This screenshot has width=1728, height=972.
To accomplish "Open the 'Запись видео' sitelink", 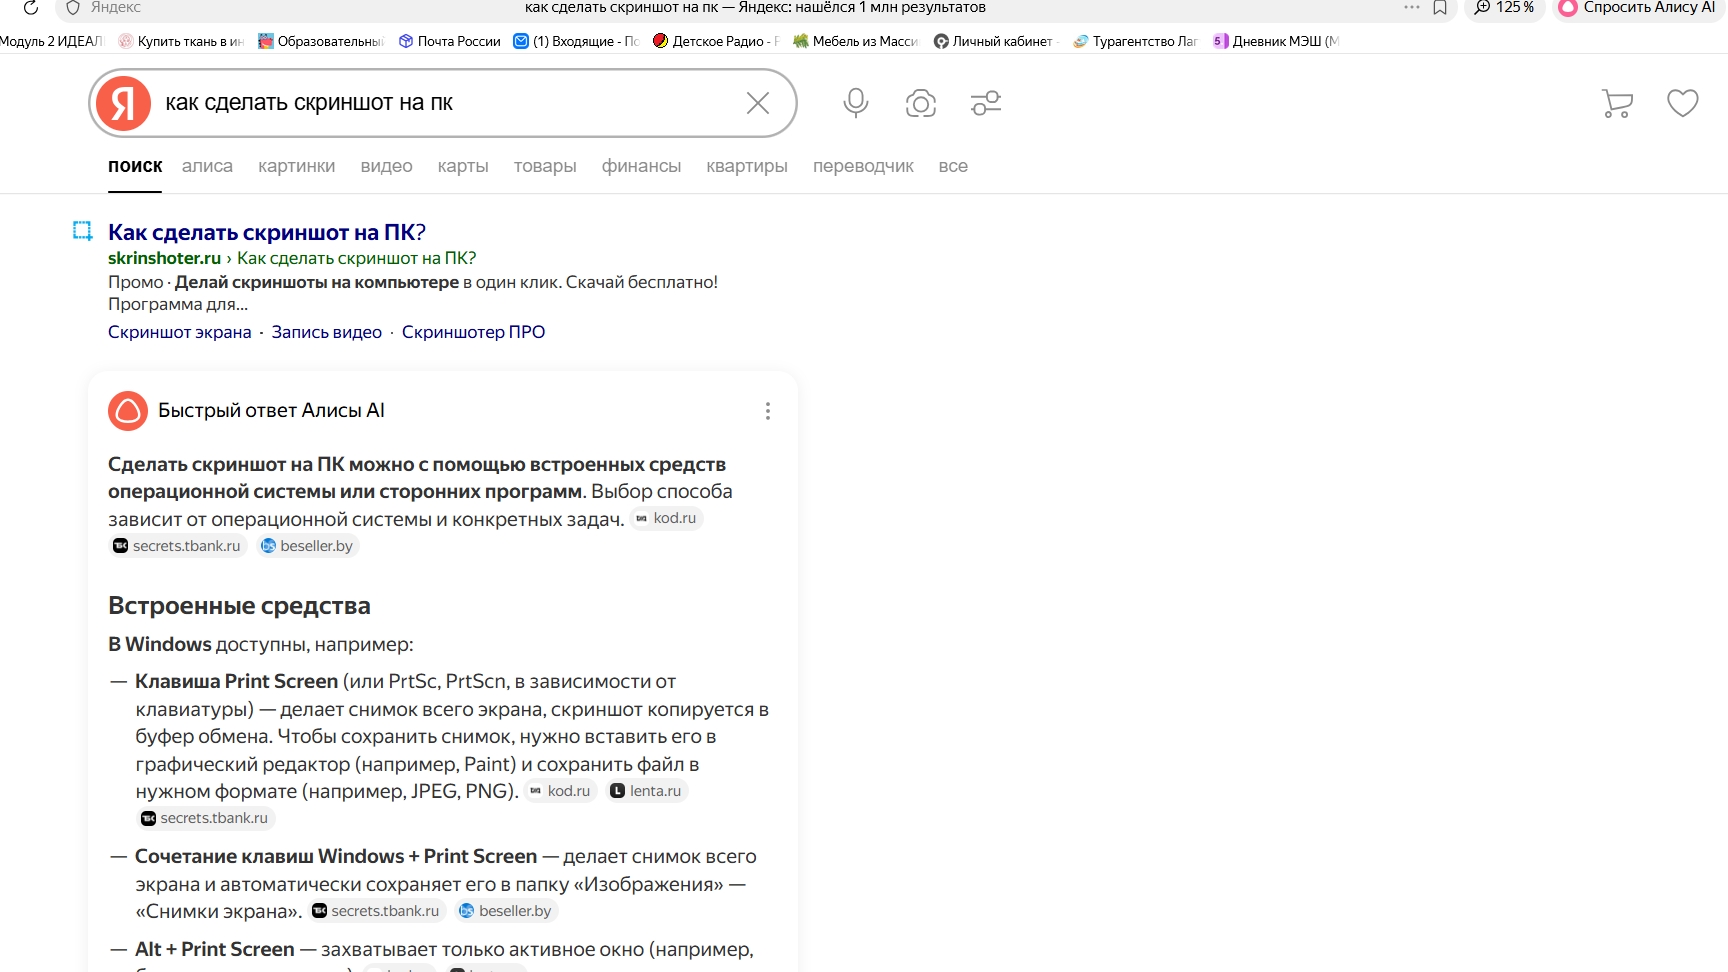I will point(327,332).
